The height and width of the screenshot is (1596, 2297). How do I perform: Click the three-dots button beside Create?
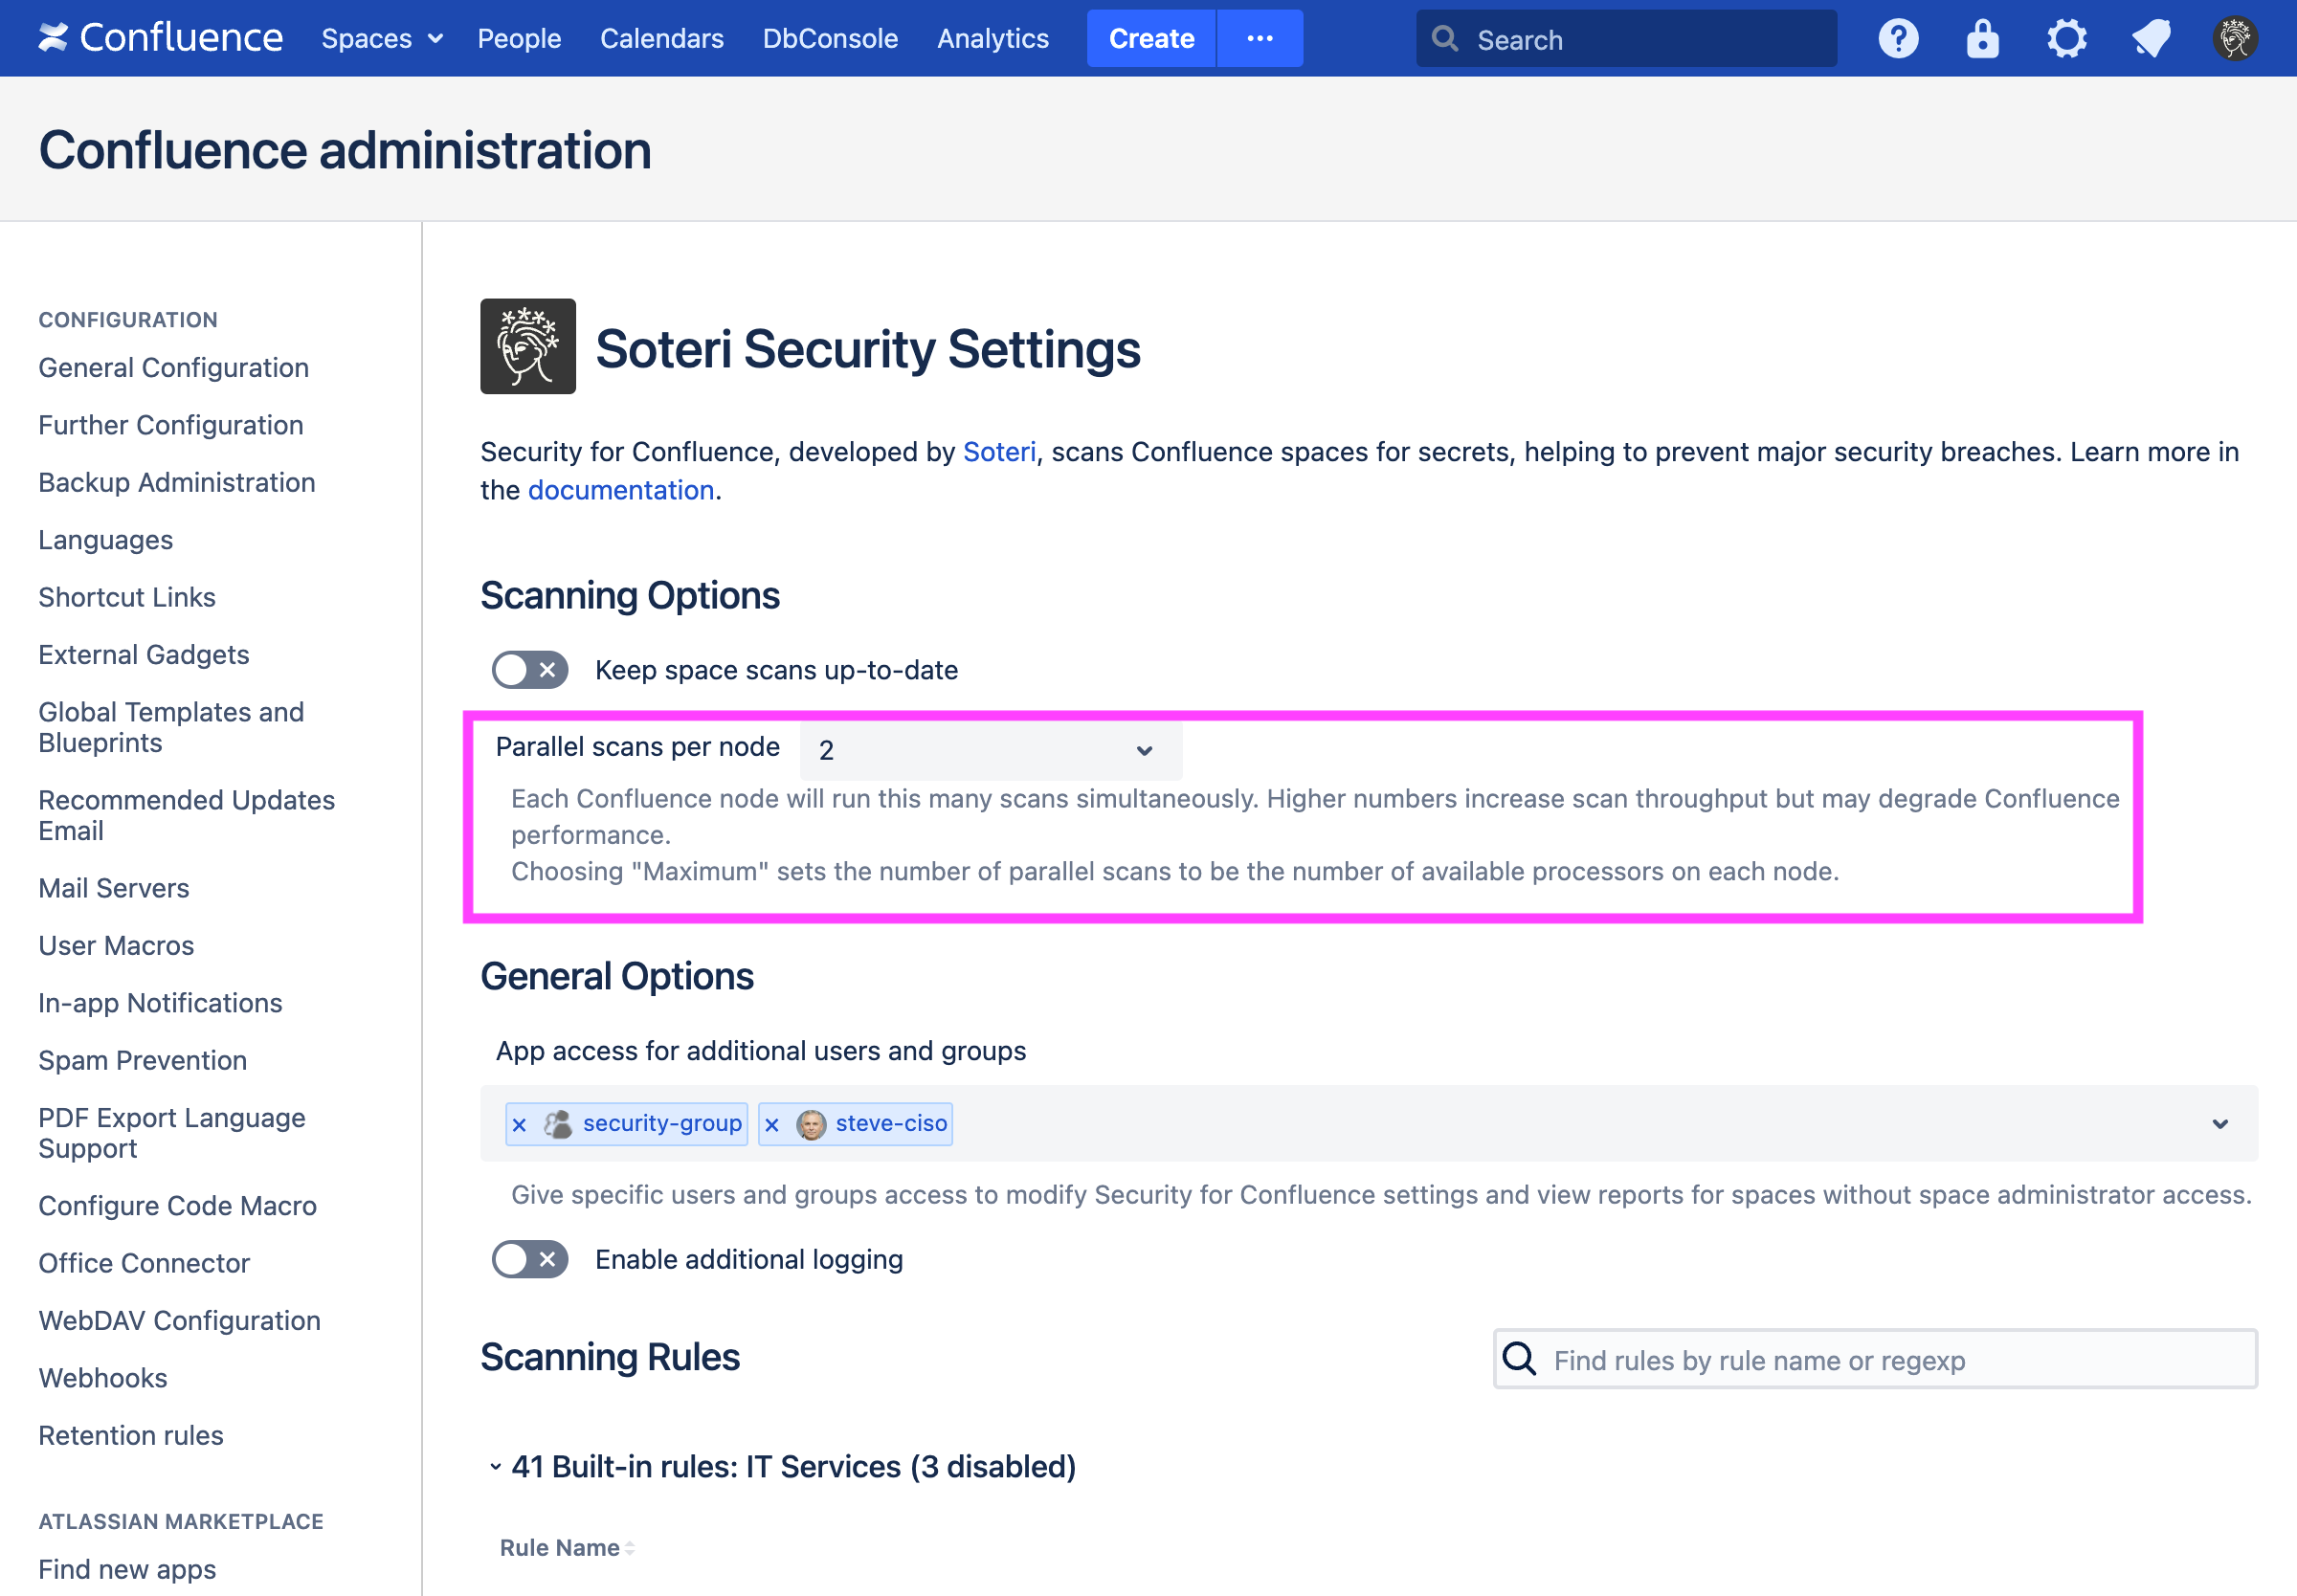click(x=1259, y=39)
